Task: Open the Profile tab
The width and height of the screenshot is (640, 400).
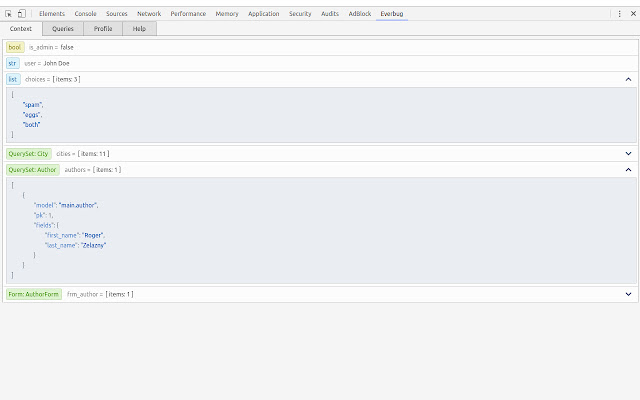Action: click(103, 29)
